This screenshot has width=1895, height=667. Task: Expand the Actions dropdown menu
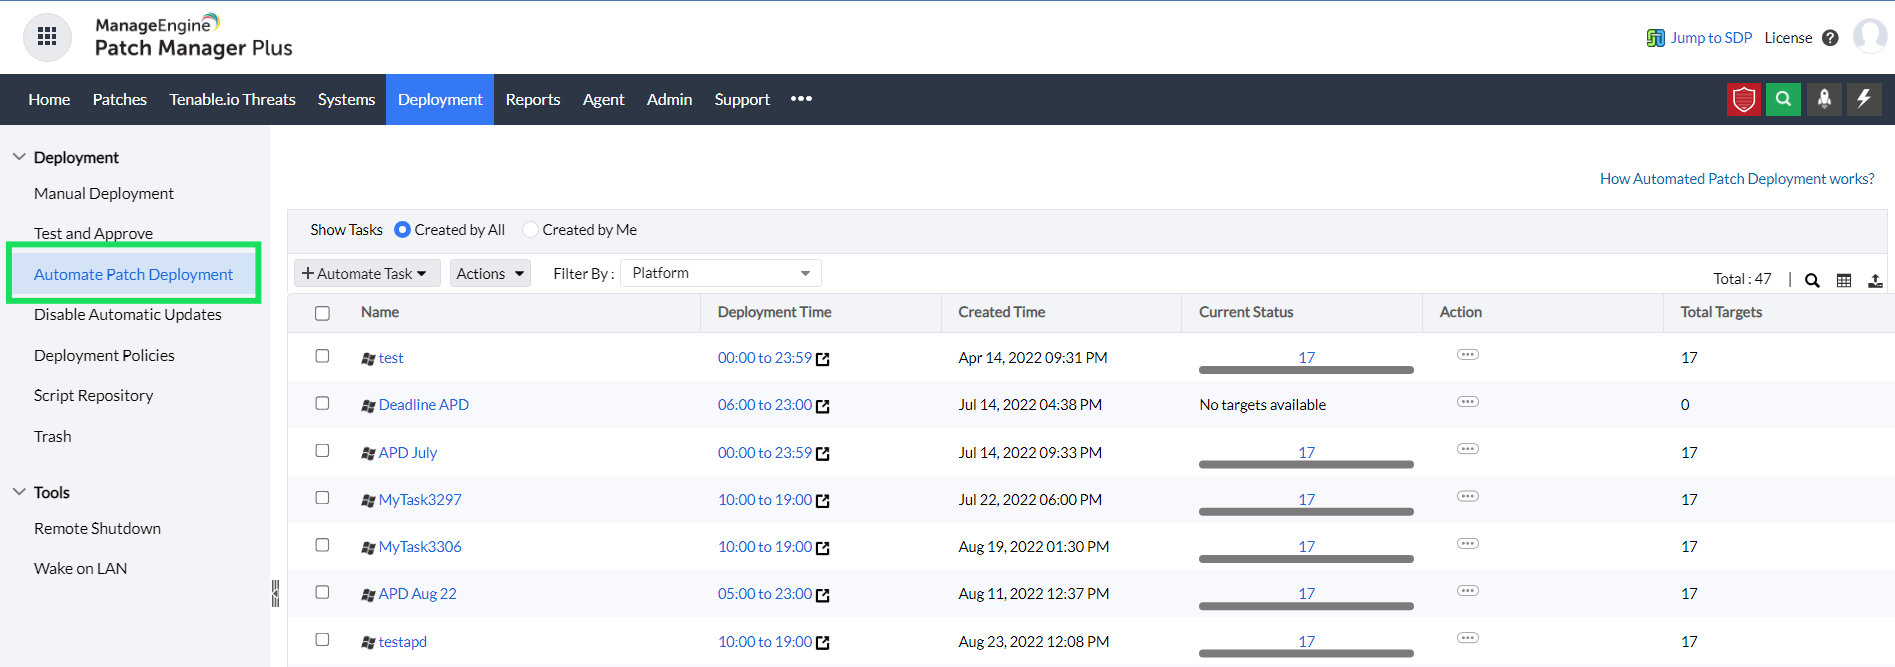490,273
